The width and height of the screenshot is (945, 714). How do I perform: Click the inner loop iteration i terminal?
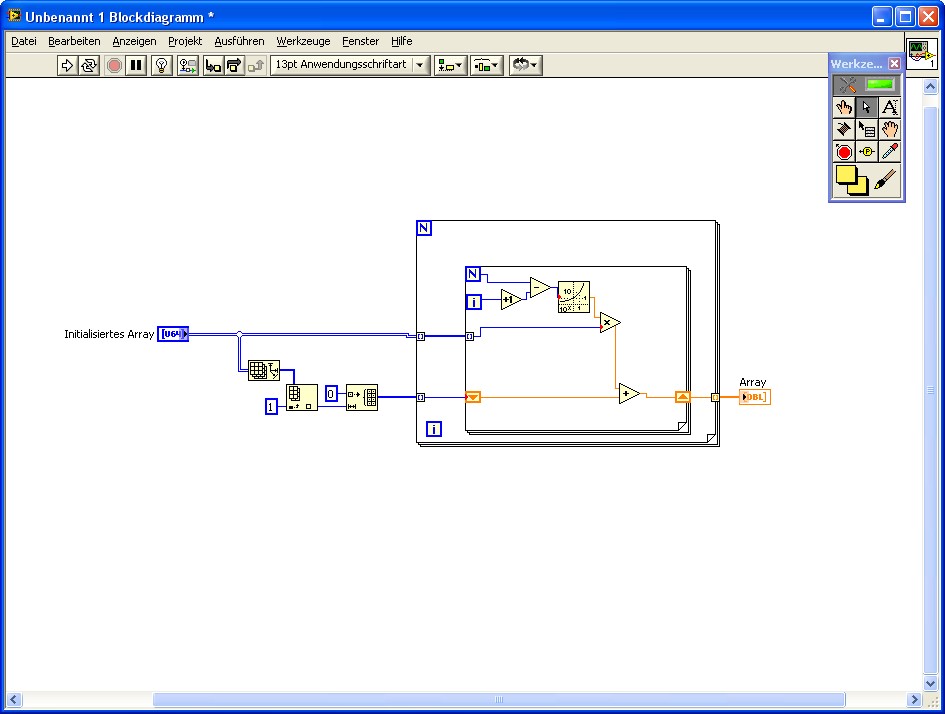[x=474, y=302]
